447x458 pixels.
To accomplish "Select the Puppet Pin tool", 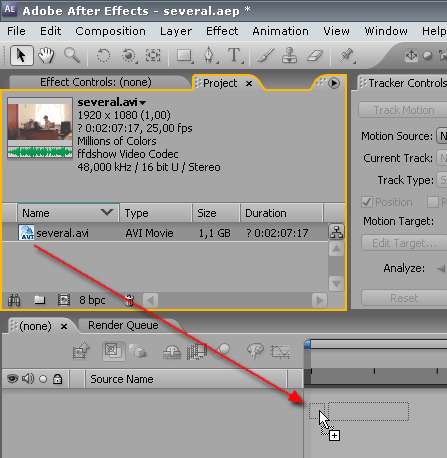I will pos(347,55).
